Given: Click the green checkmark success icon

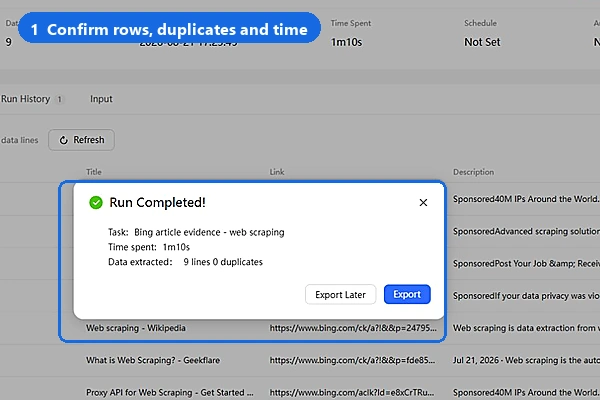Looking at the screenshot, I should click(x=96, y=202).
